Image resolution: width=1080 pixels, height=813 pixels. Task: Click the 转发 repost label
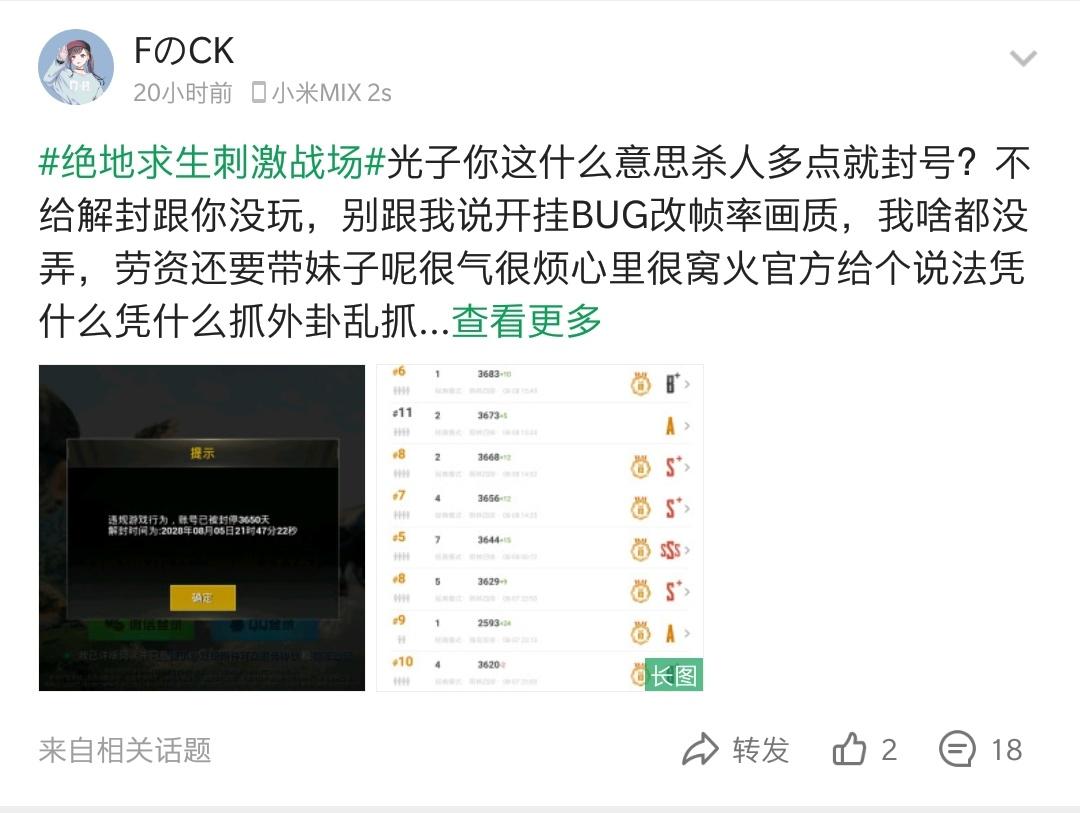click(x=760, y=750)
